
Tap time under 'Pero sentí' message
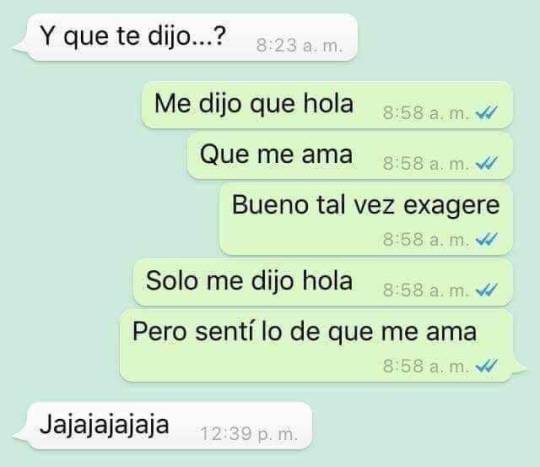pos(426,366)
